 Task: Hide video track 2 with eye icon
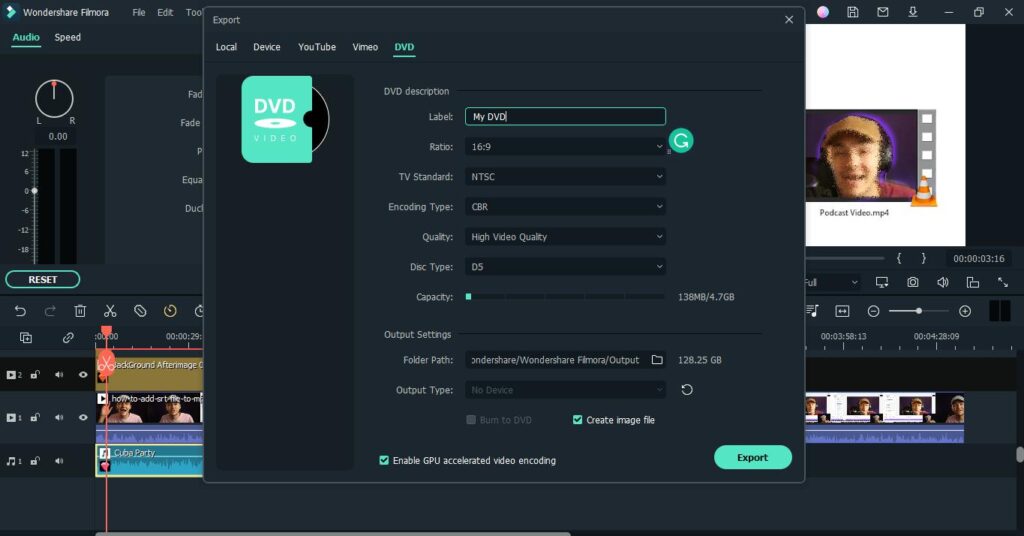pos(83,375)
